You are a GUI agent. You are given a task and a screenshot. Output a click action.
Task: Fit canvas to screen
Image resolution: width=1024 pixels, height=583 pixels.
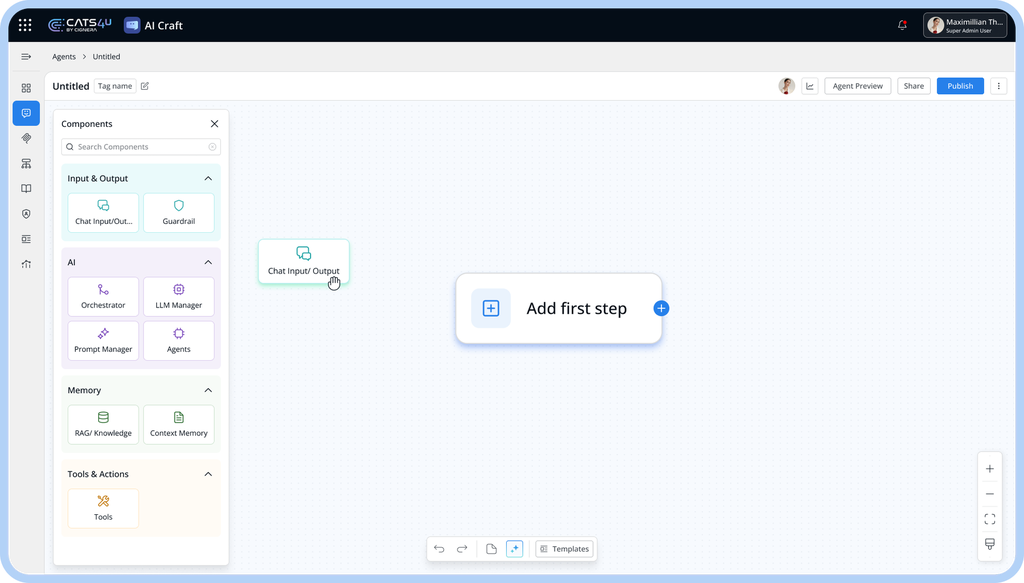pos(990,519)
